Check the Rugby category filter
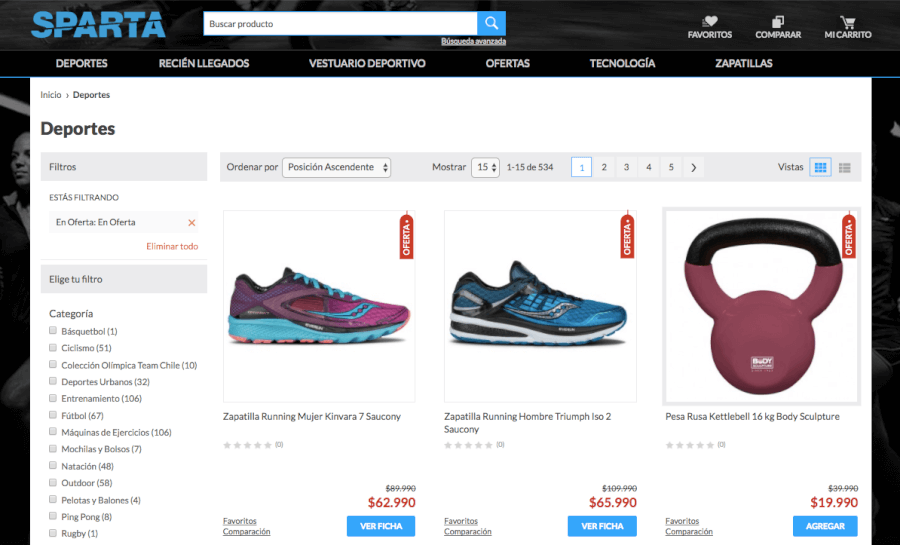900x545 pixels. [x=53, y=533]
